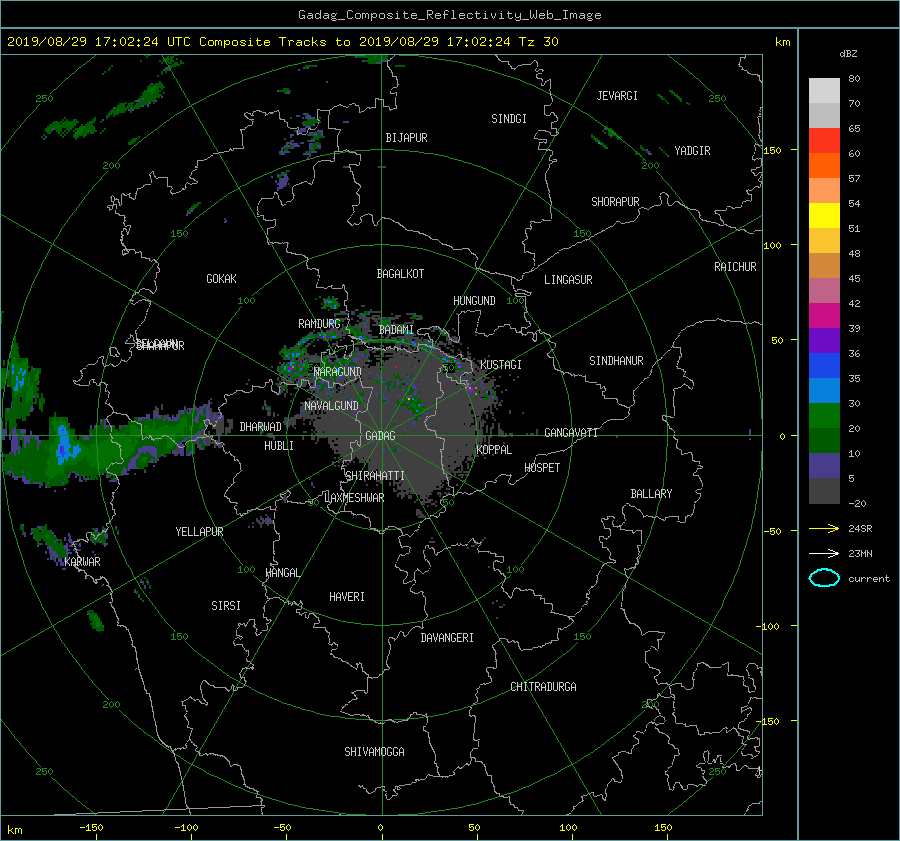This screenshot has height=841, width=900.
Task: Click the JEVARGI city label
Action: tap(617, 96)
